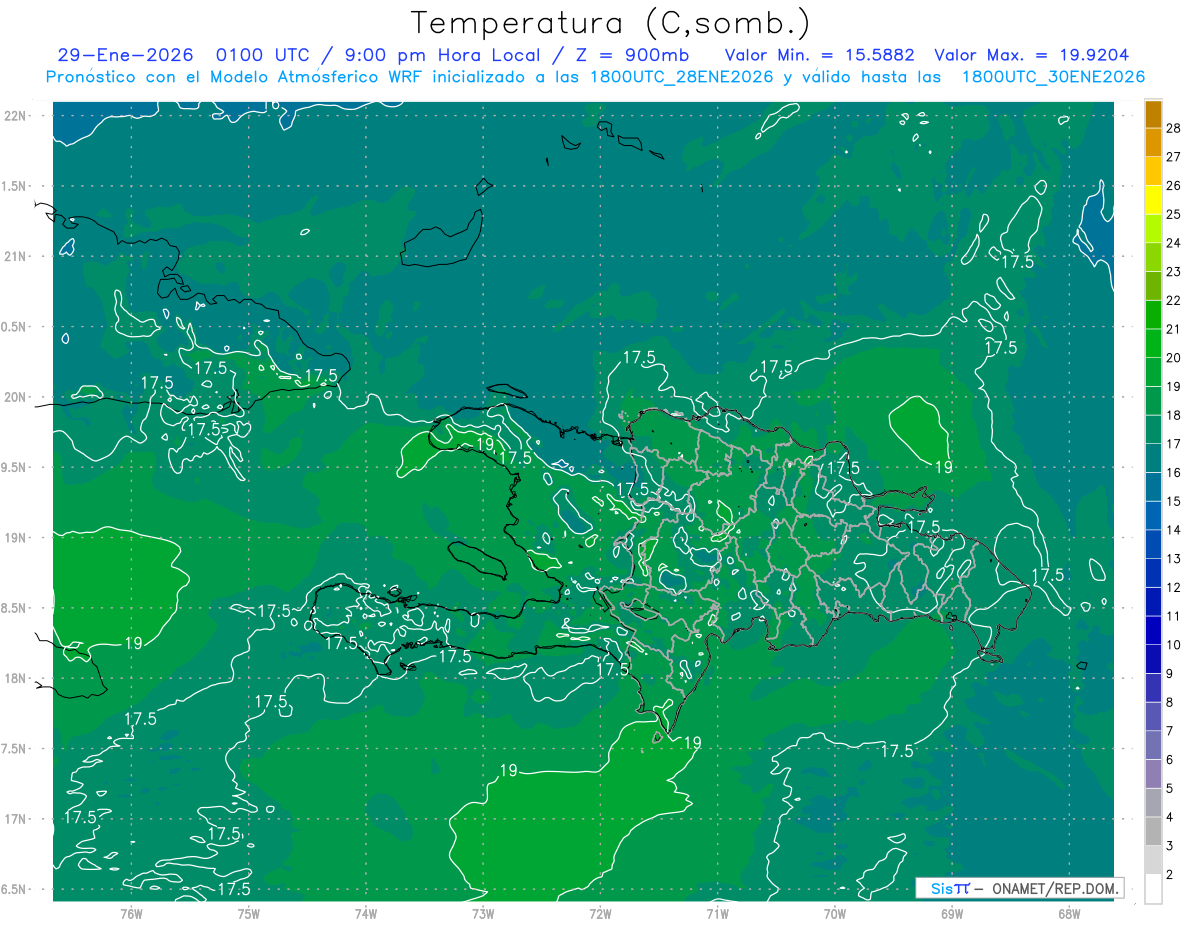
Task: Pick the yellow swatch between 25 and 26
Action: (1154, 200)
